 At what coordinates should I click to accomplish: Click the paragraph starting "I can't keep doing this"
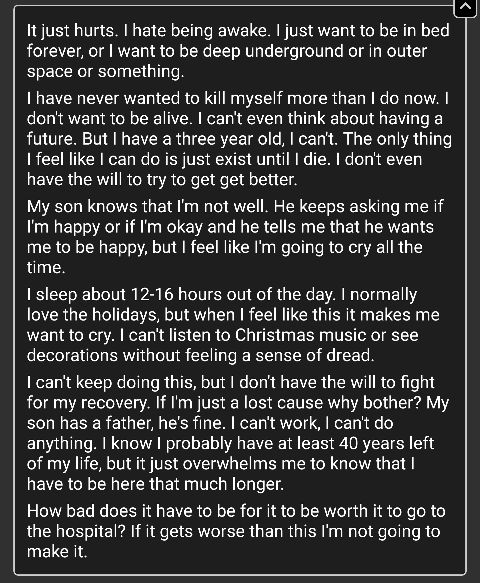pos(238,433)
